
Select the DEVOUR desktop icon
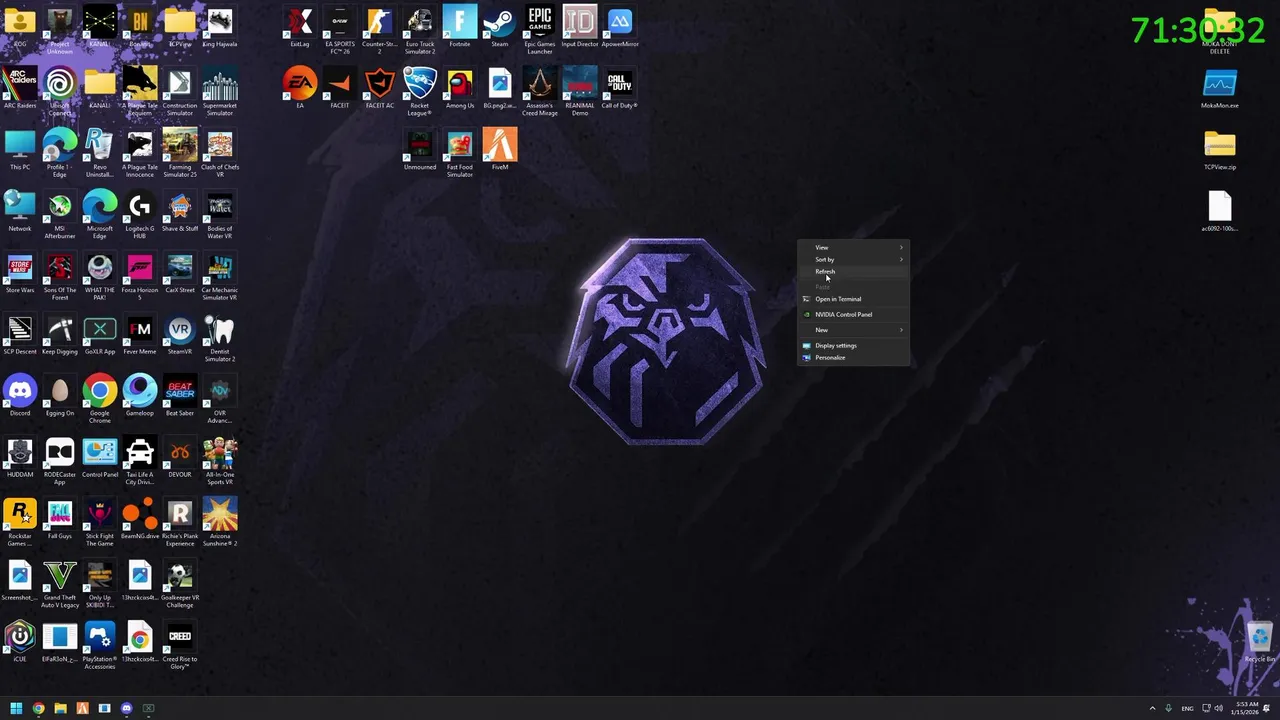(x=180, y=458)
